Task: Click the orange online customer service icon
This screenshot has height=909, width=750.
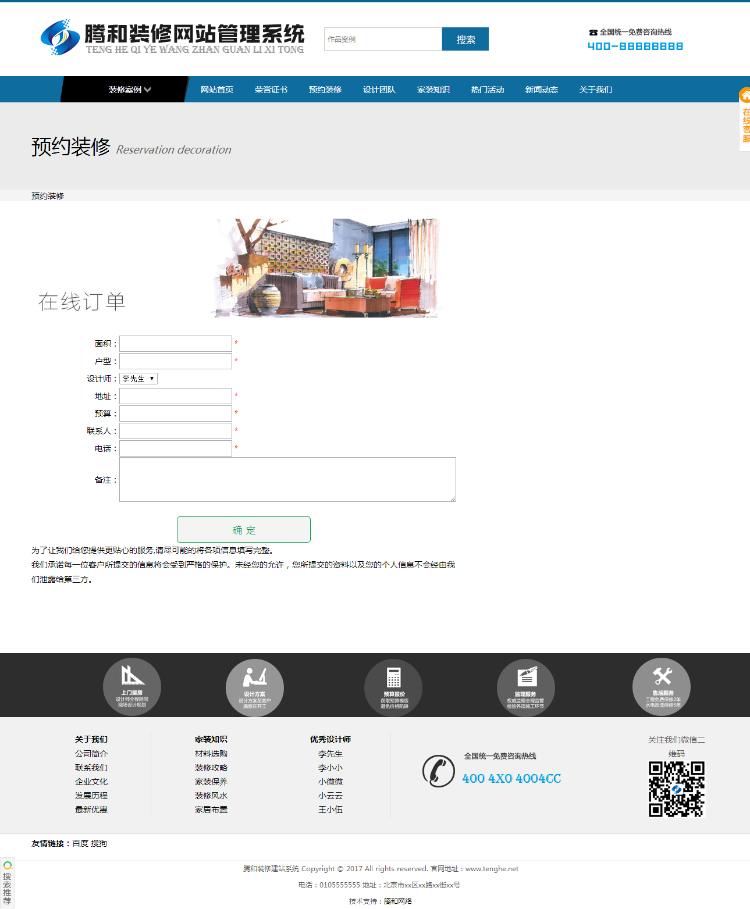Action: [745, 96]
